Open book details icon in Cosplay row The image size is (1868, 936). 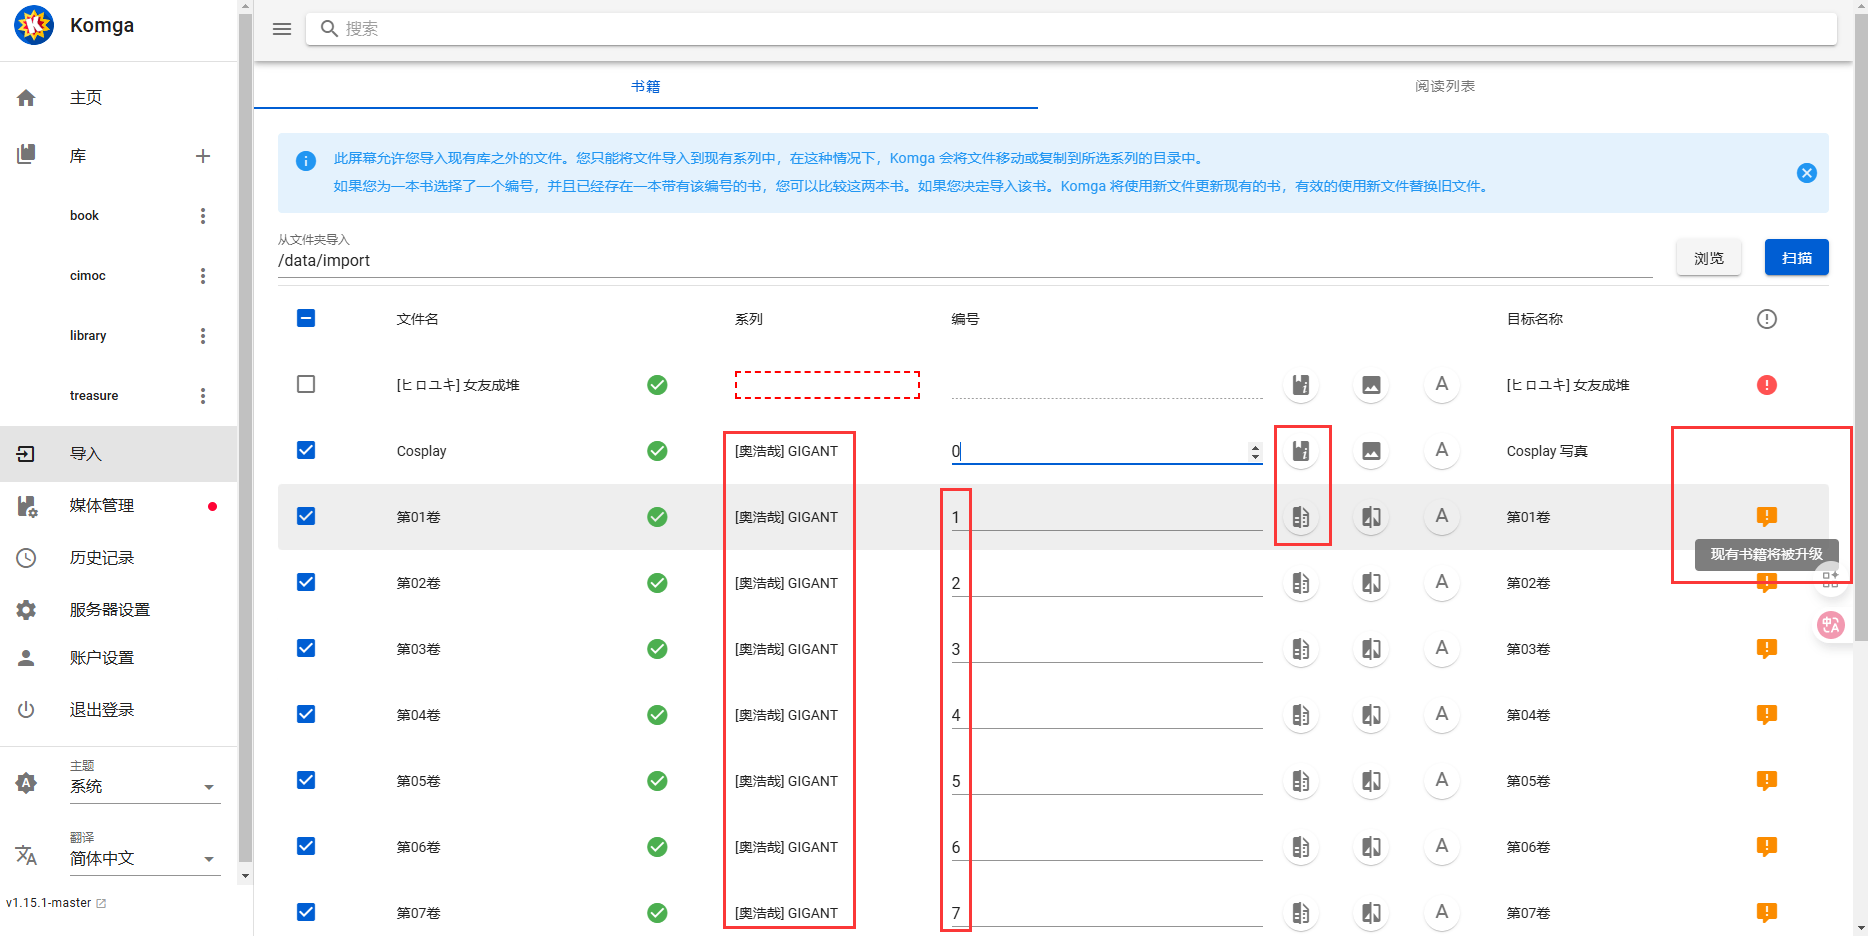pyautogui.click(x=1300, y=451)
